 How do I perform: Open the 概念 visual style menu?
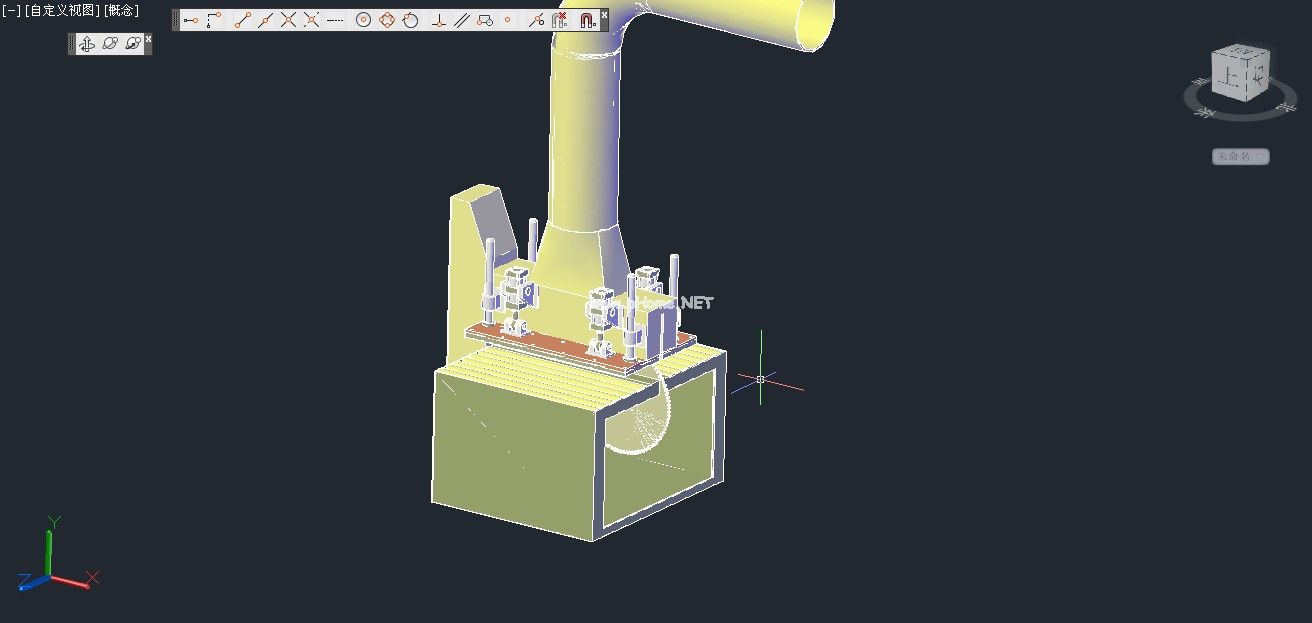pyautogui.click(x=122, y=12)
